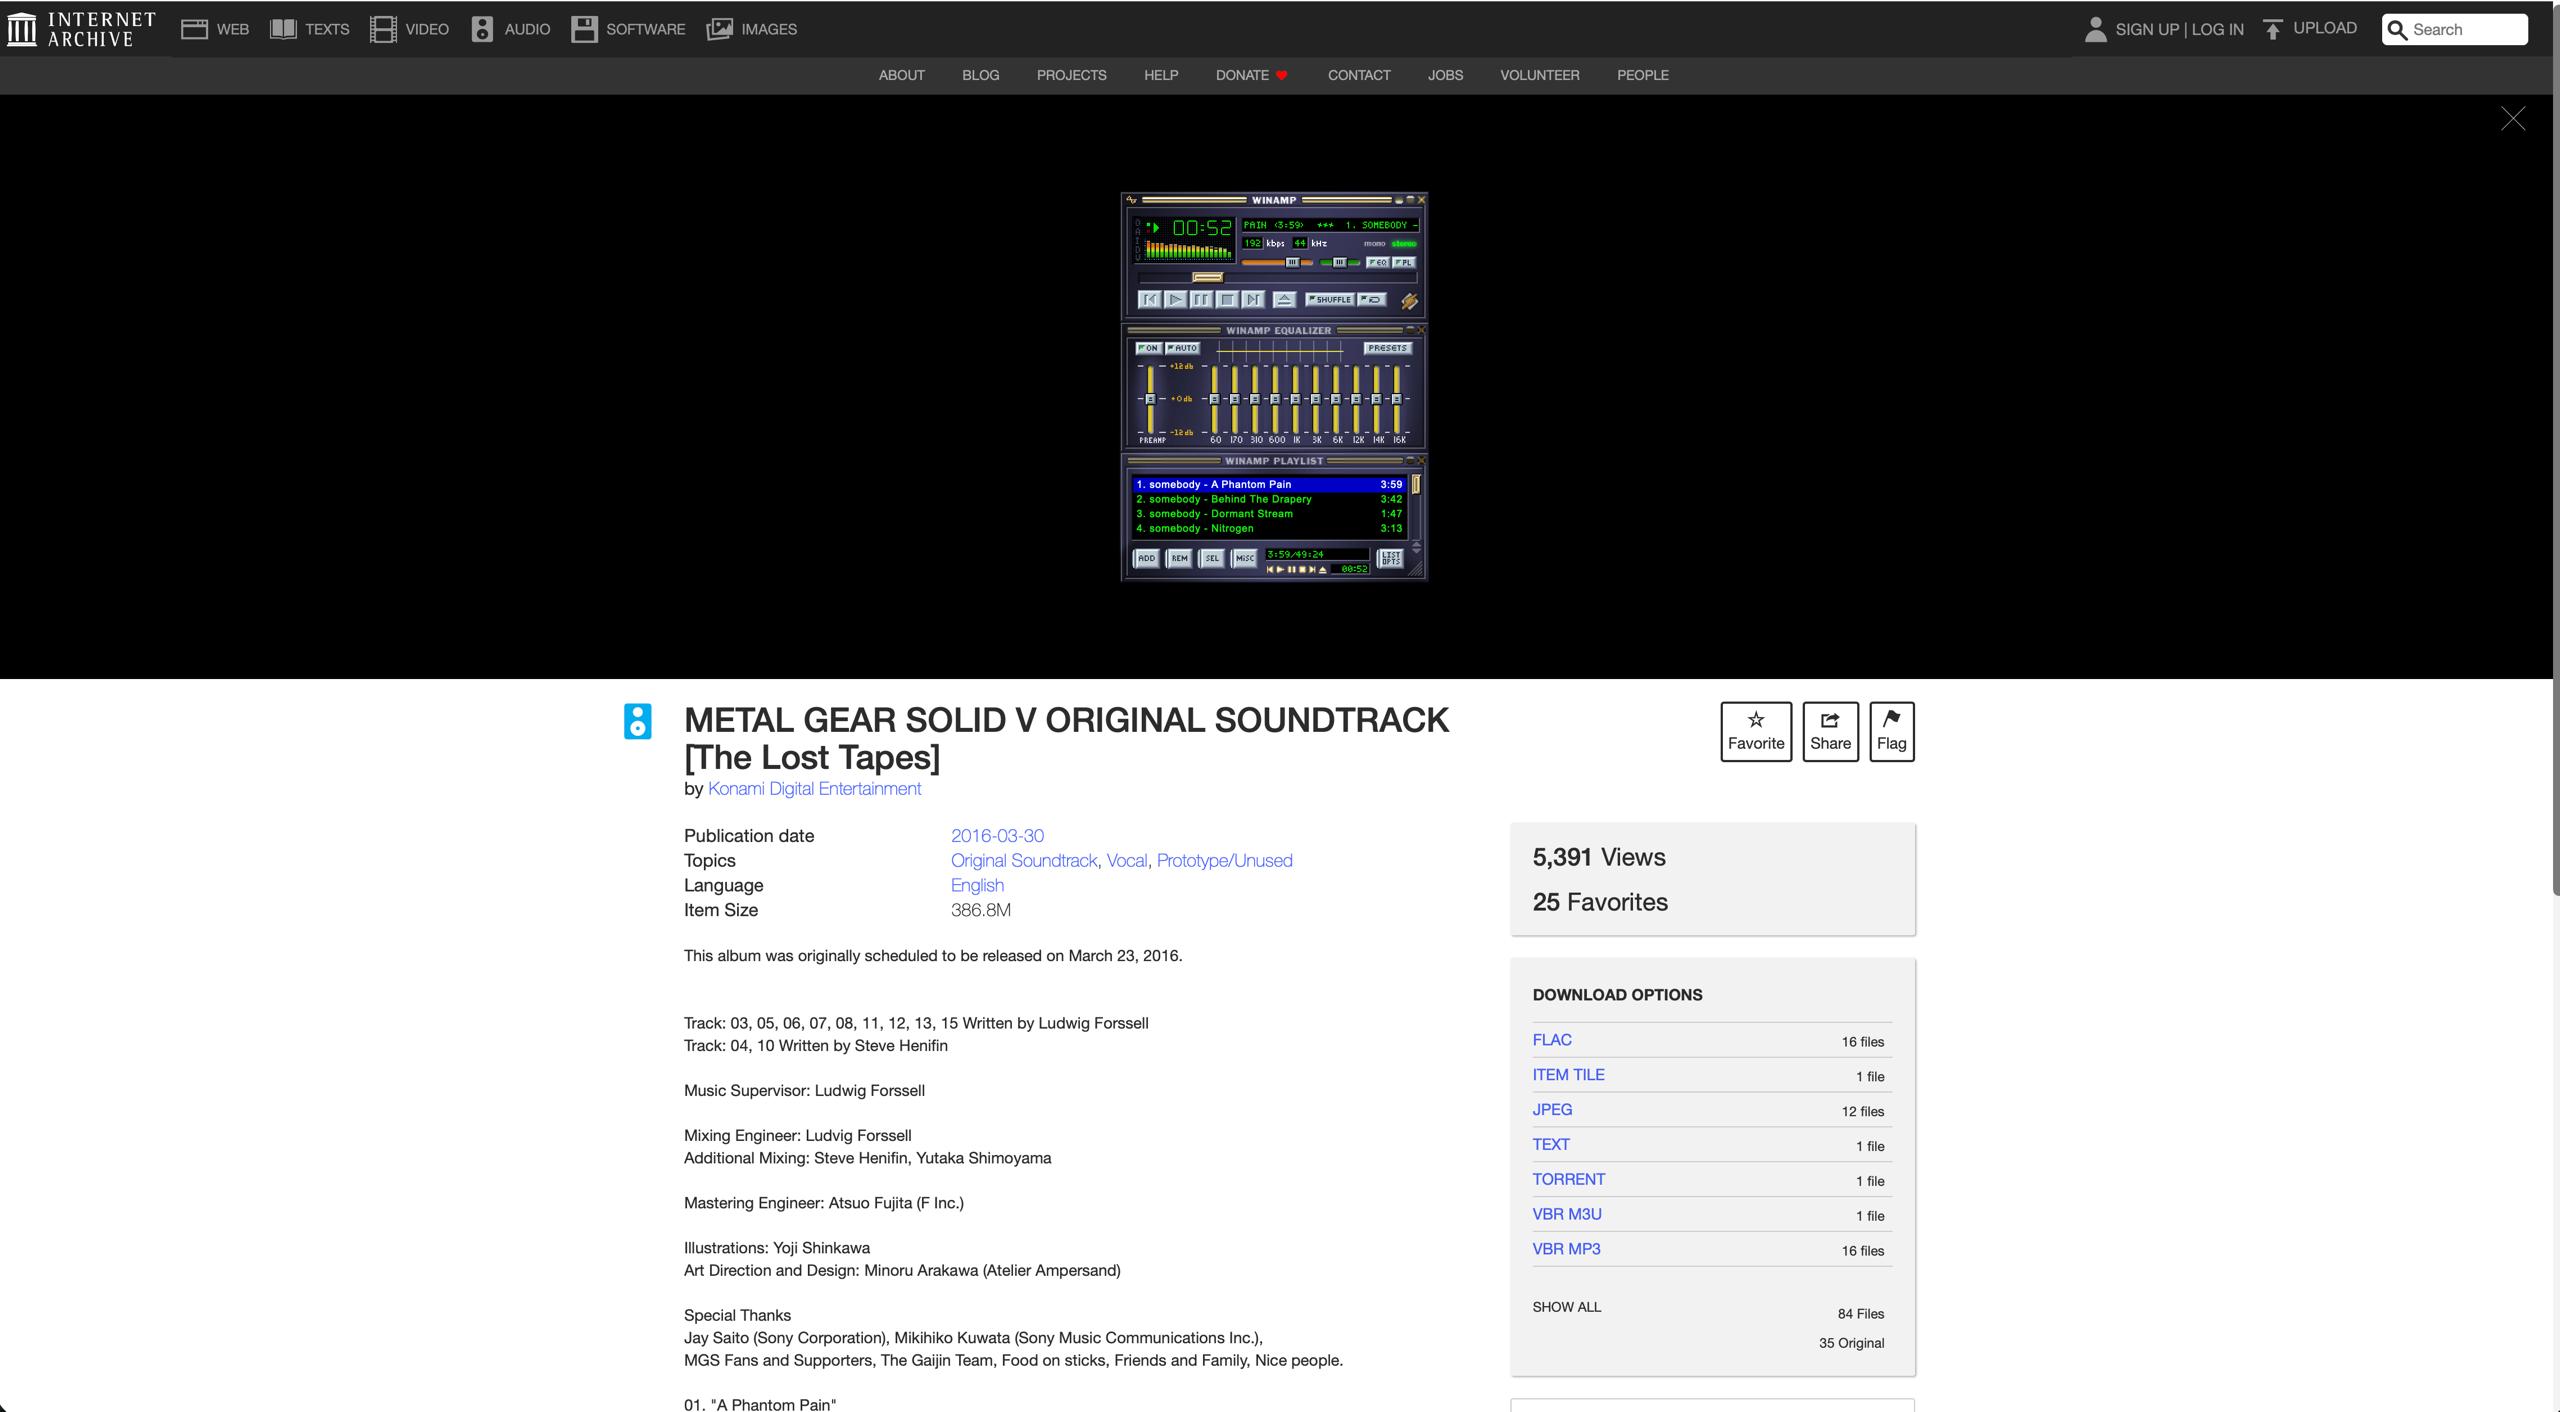Open the FLAC download option
Screen dimensions: 2560x1412
[x=1552, y=1040]
